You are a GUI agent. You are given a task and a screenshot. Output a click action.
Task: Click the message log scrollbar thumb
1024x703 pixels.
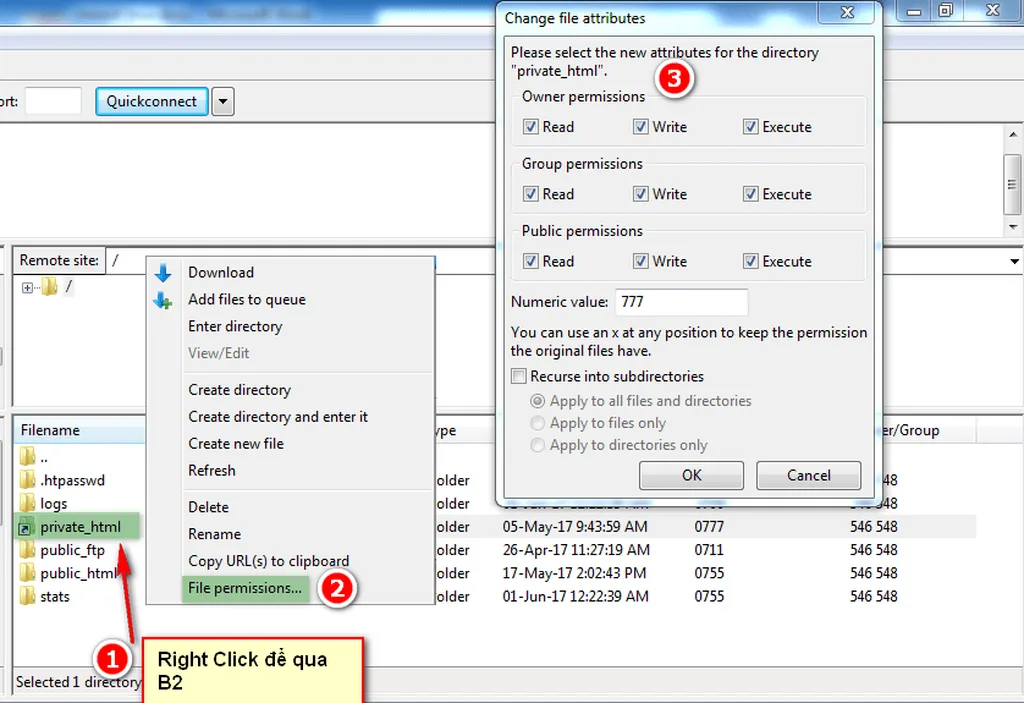pos(1012,184)
